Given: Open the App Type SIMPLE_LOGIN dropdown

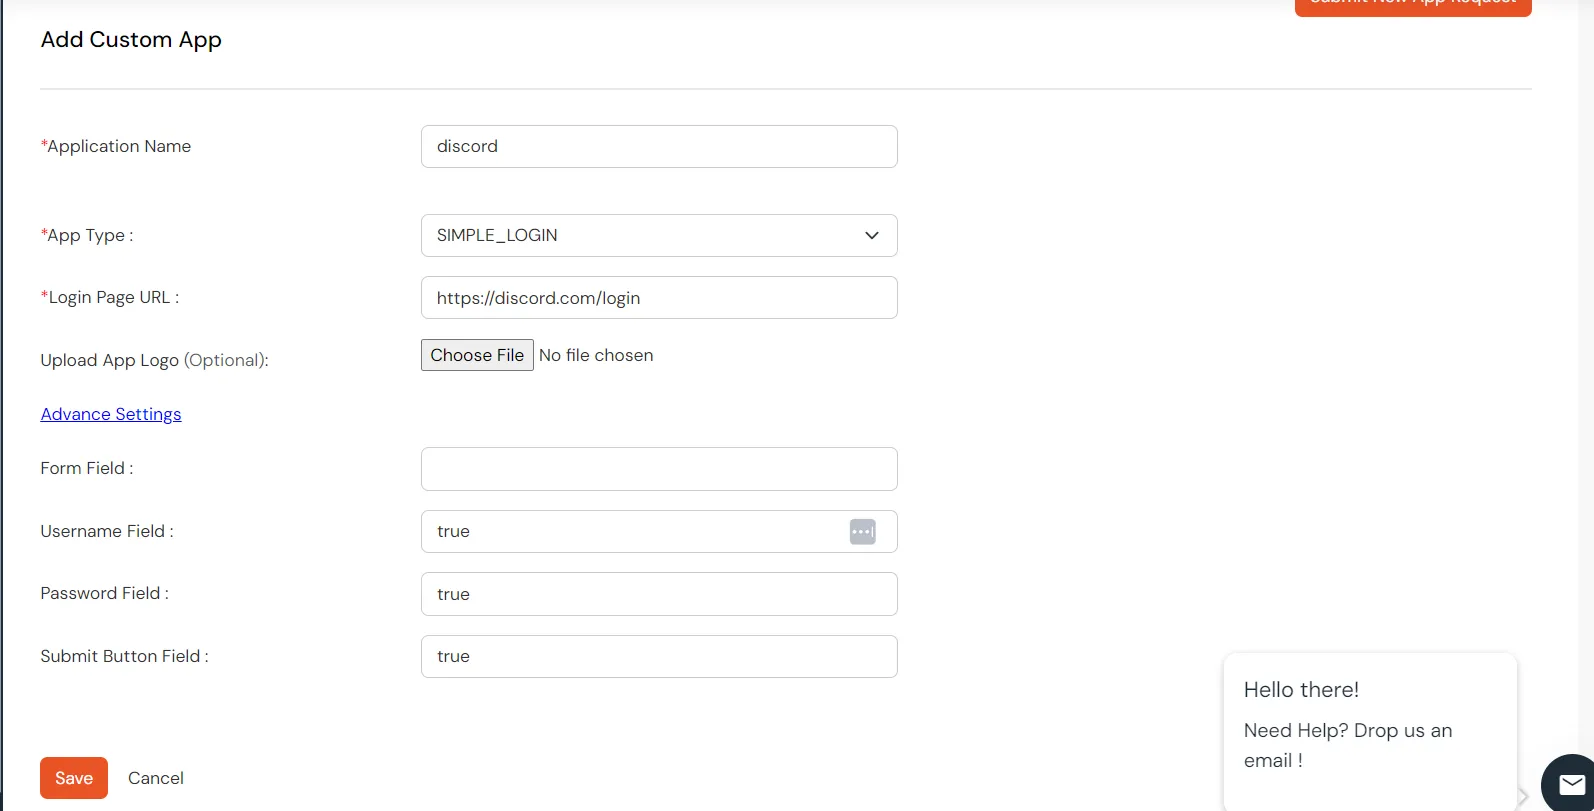Looking at the screenshot, I should (x=659, y=235).
